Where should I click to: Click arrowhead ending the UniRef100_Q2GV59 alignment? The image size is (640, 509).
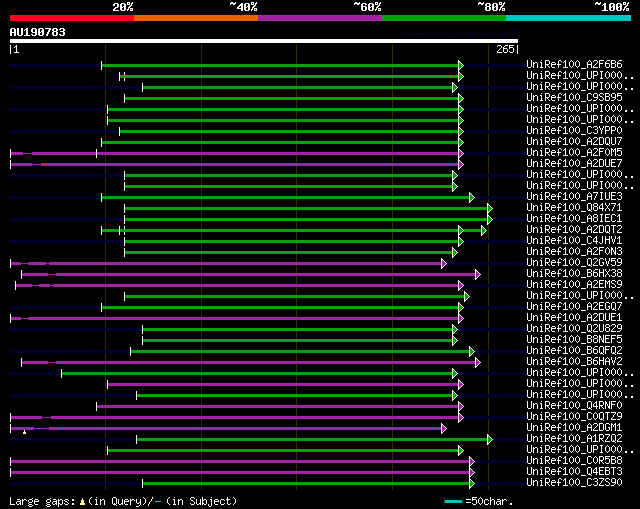click(444, 264)
